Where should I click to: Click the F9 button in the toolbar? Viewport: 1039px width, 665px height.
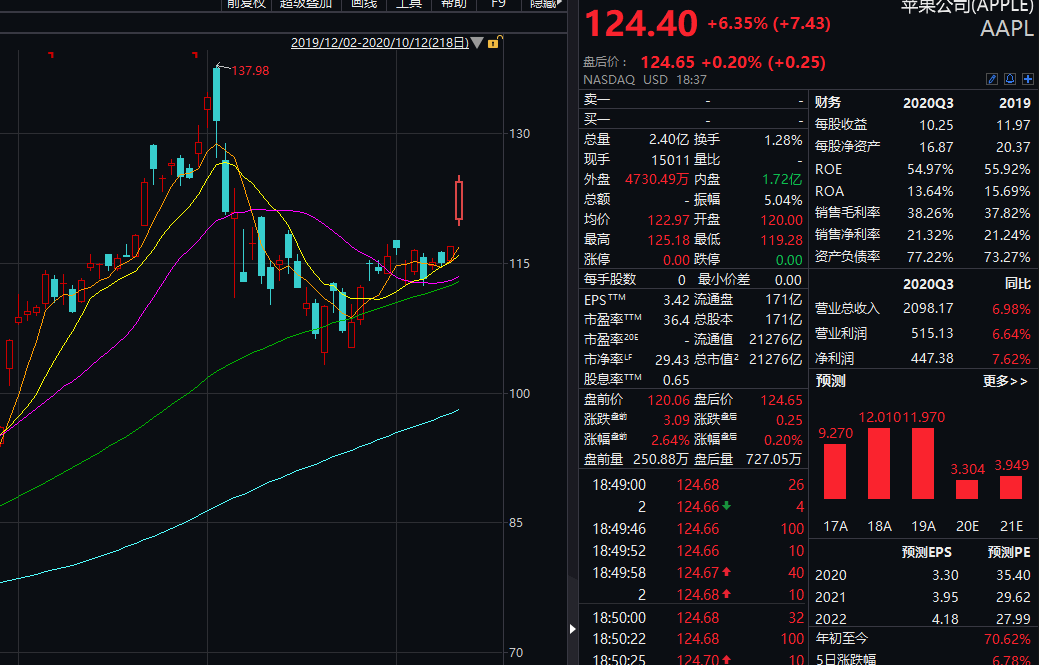coord(499,4)
